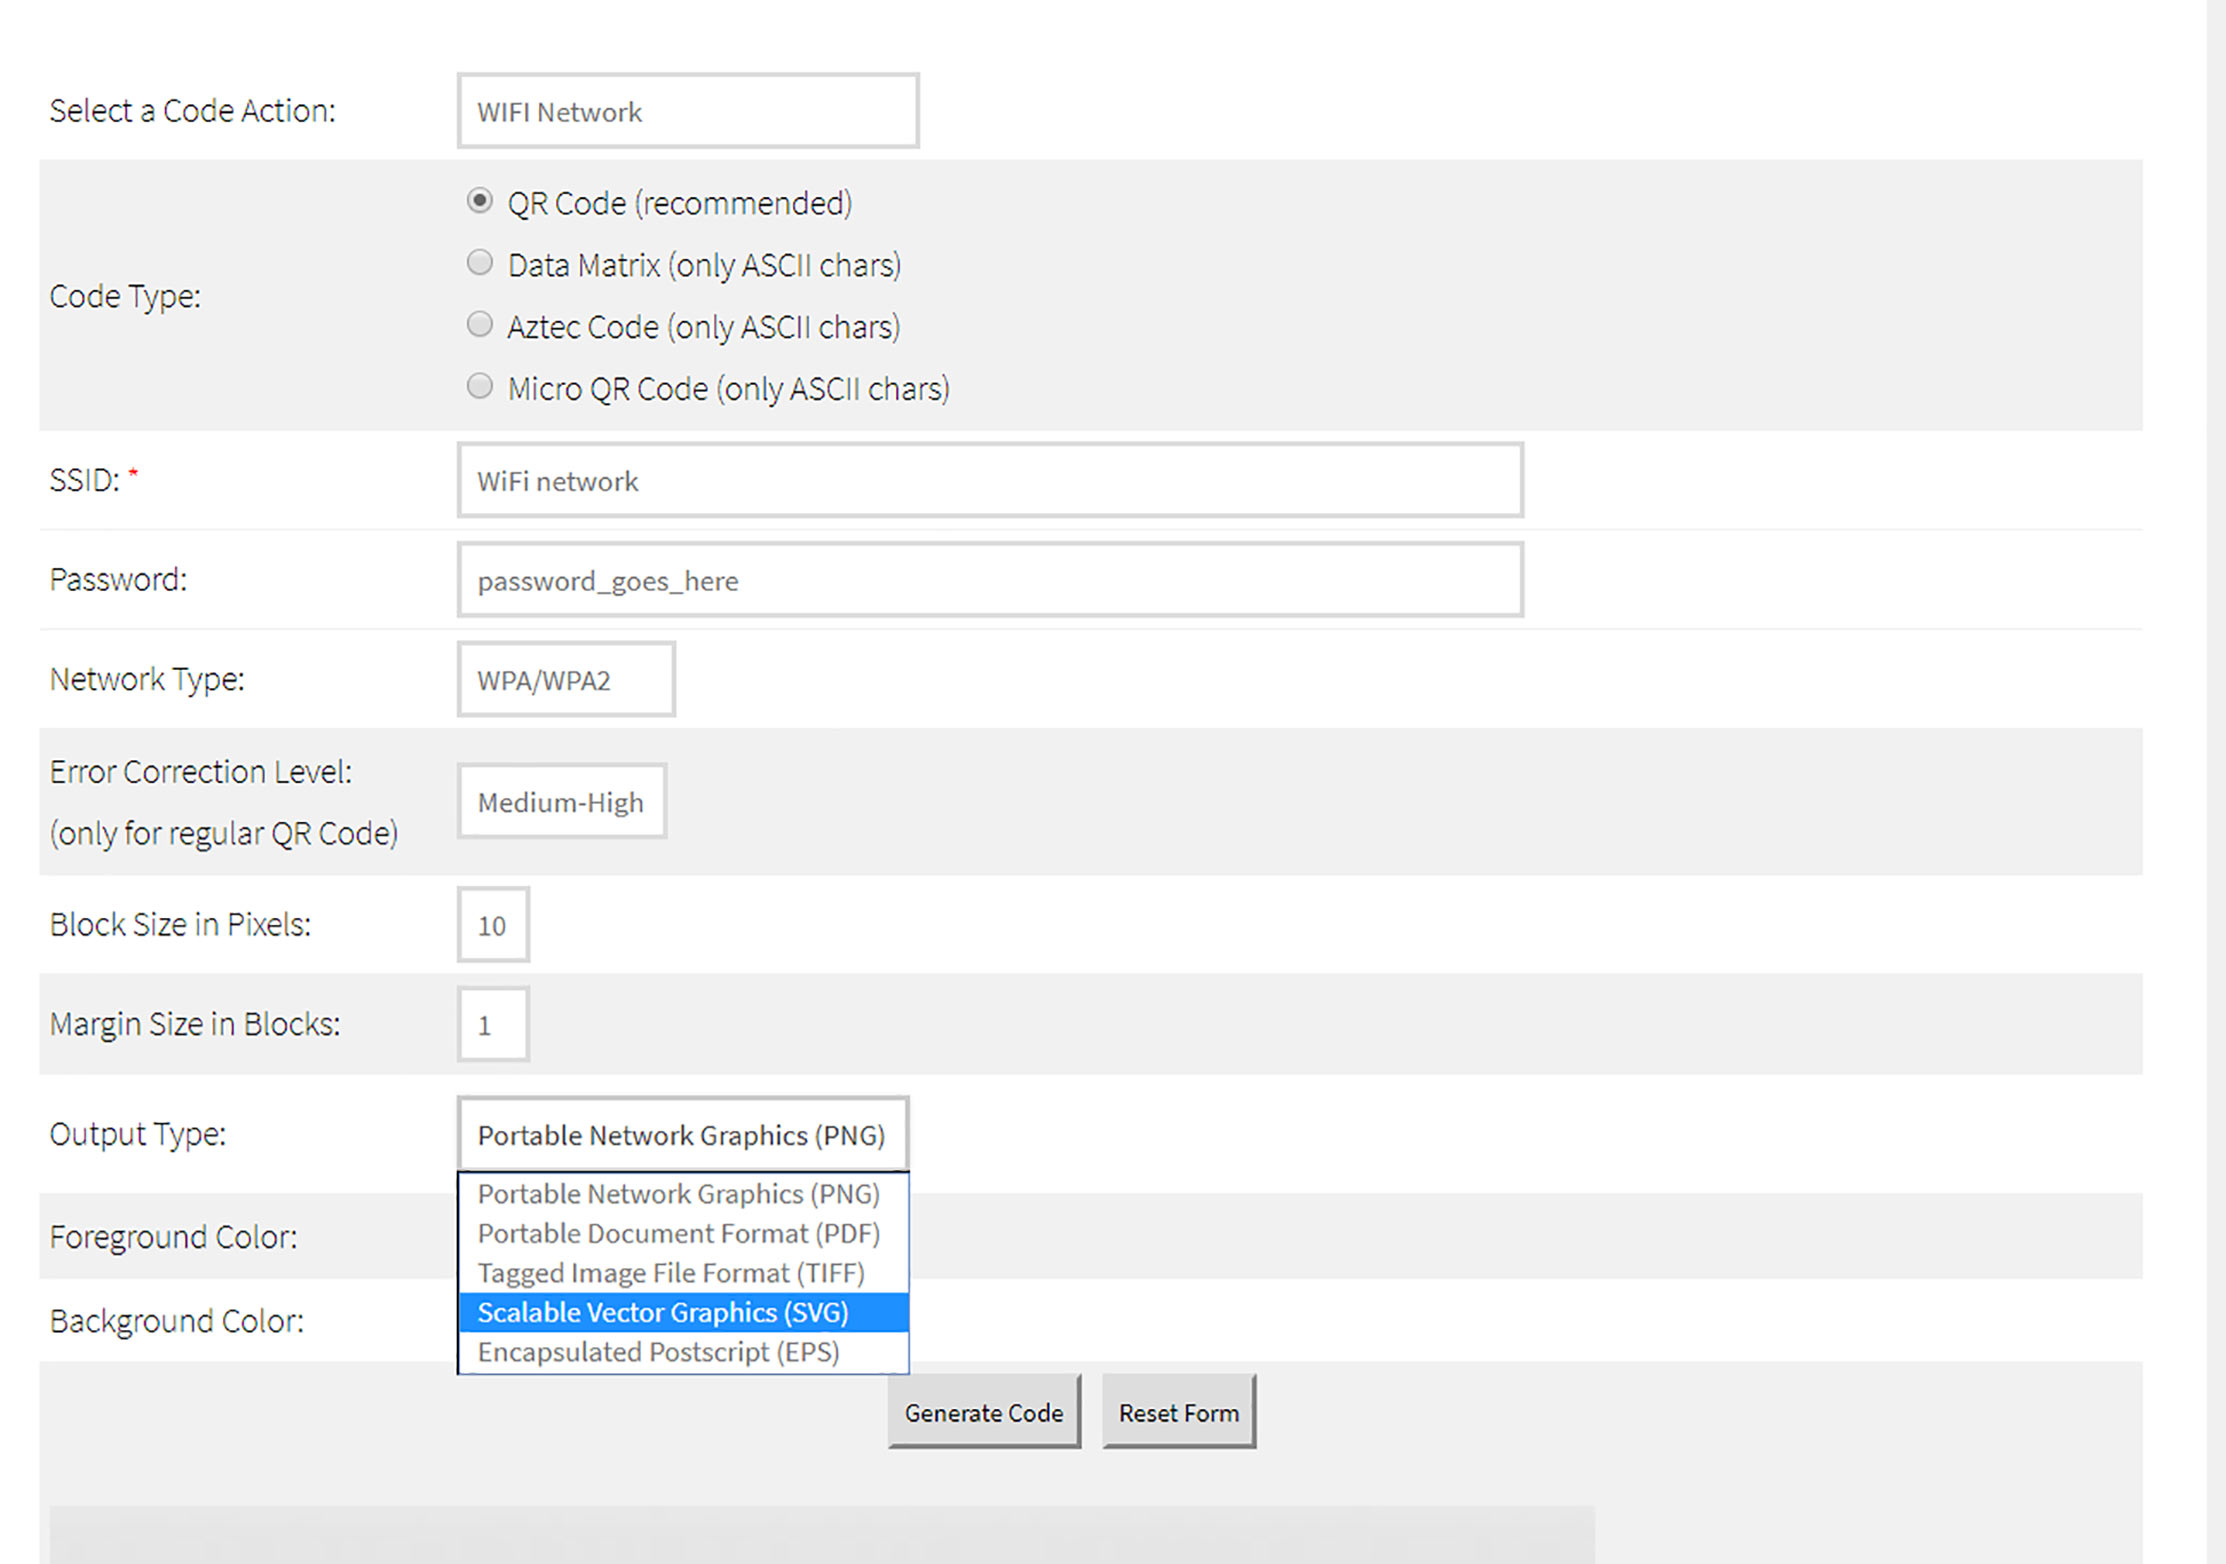Choose Portable Network Graphics (PNG) list option
Image resolution: width=2226 pixels, height=1564 pixels.
(678, 1194)
